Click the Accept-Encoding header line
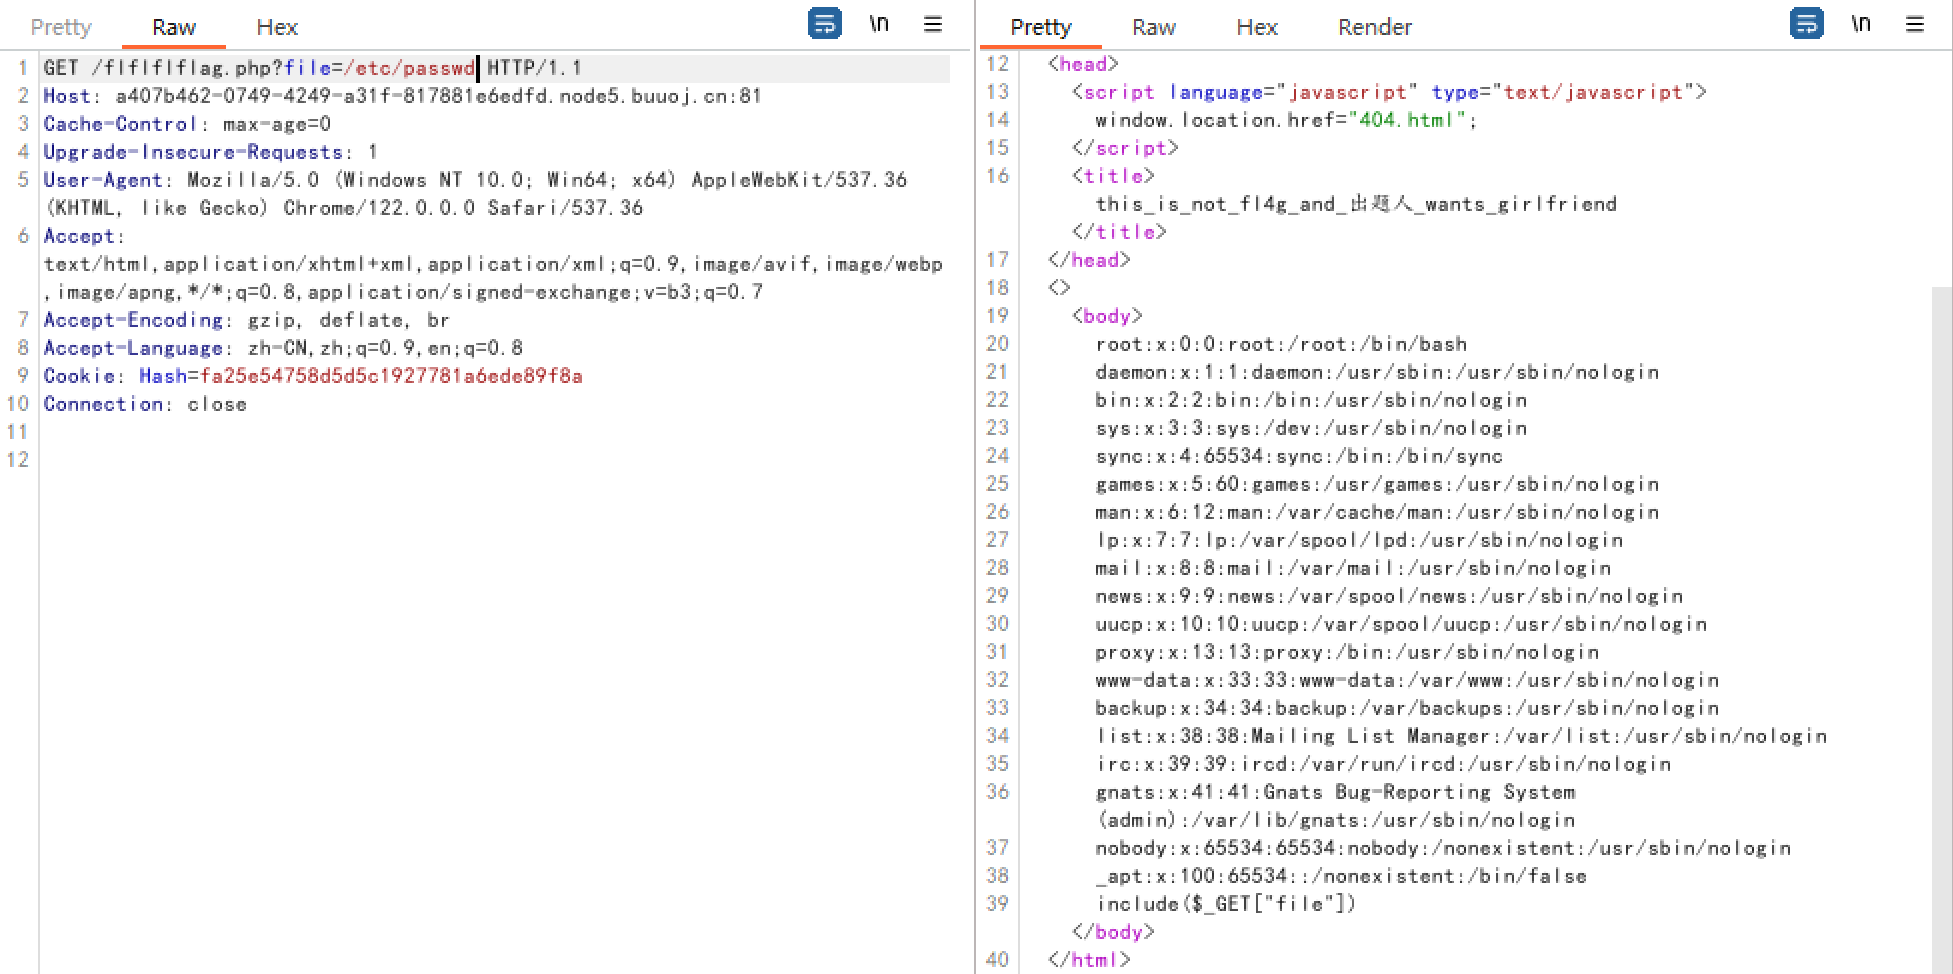Viewport: 1953px width, 974px height. coord(246,320)
